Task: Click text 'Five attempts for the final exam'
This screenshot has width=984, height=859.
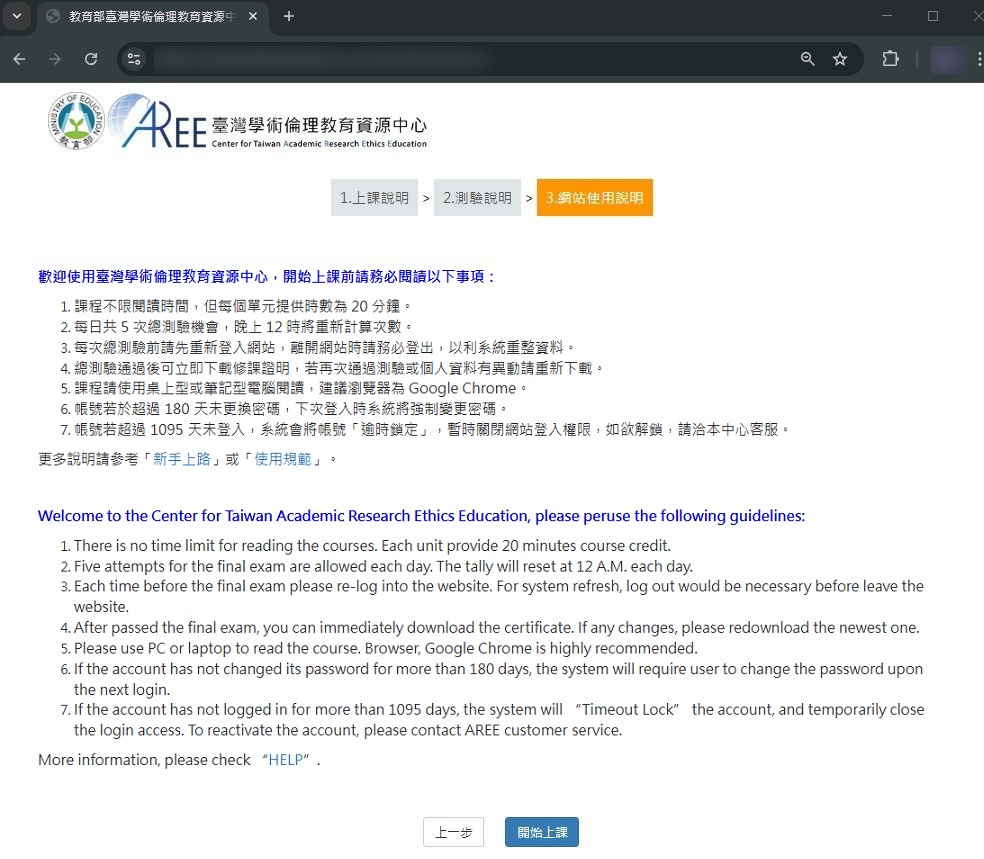Action: pyautogui.click(x=179, y=567)
